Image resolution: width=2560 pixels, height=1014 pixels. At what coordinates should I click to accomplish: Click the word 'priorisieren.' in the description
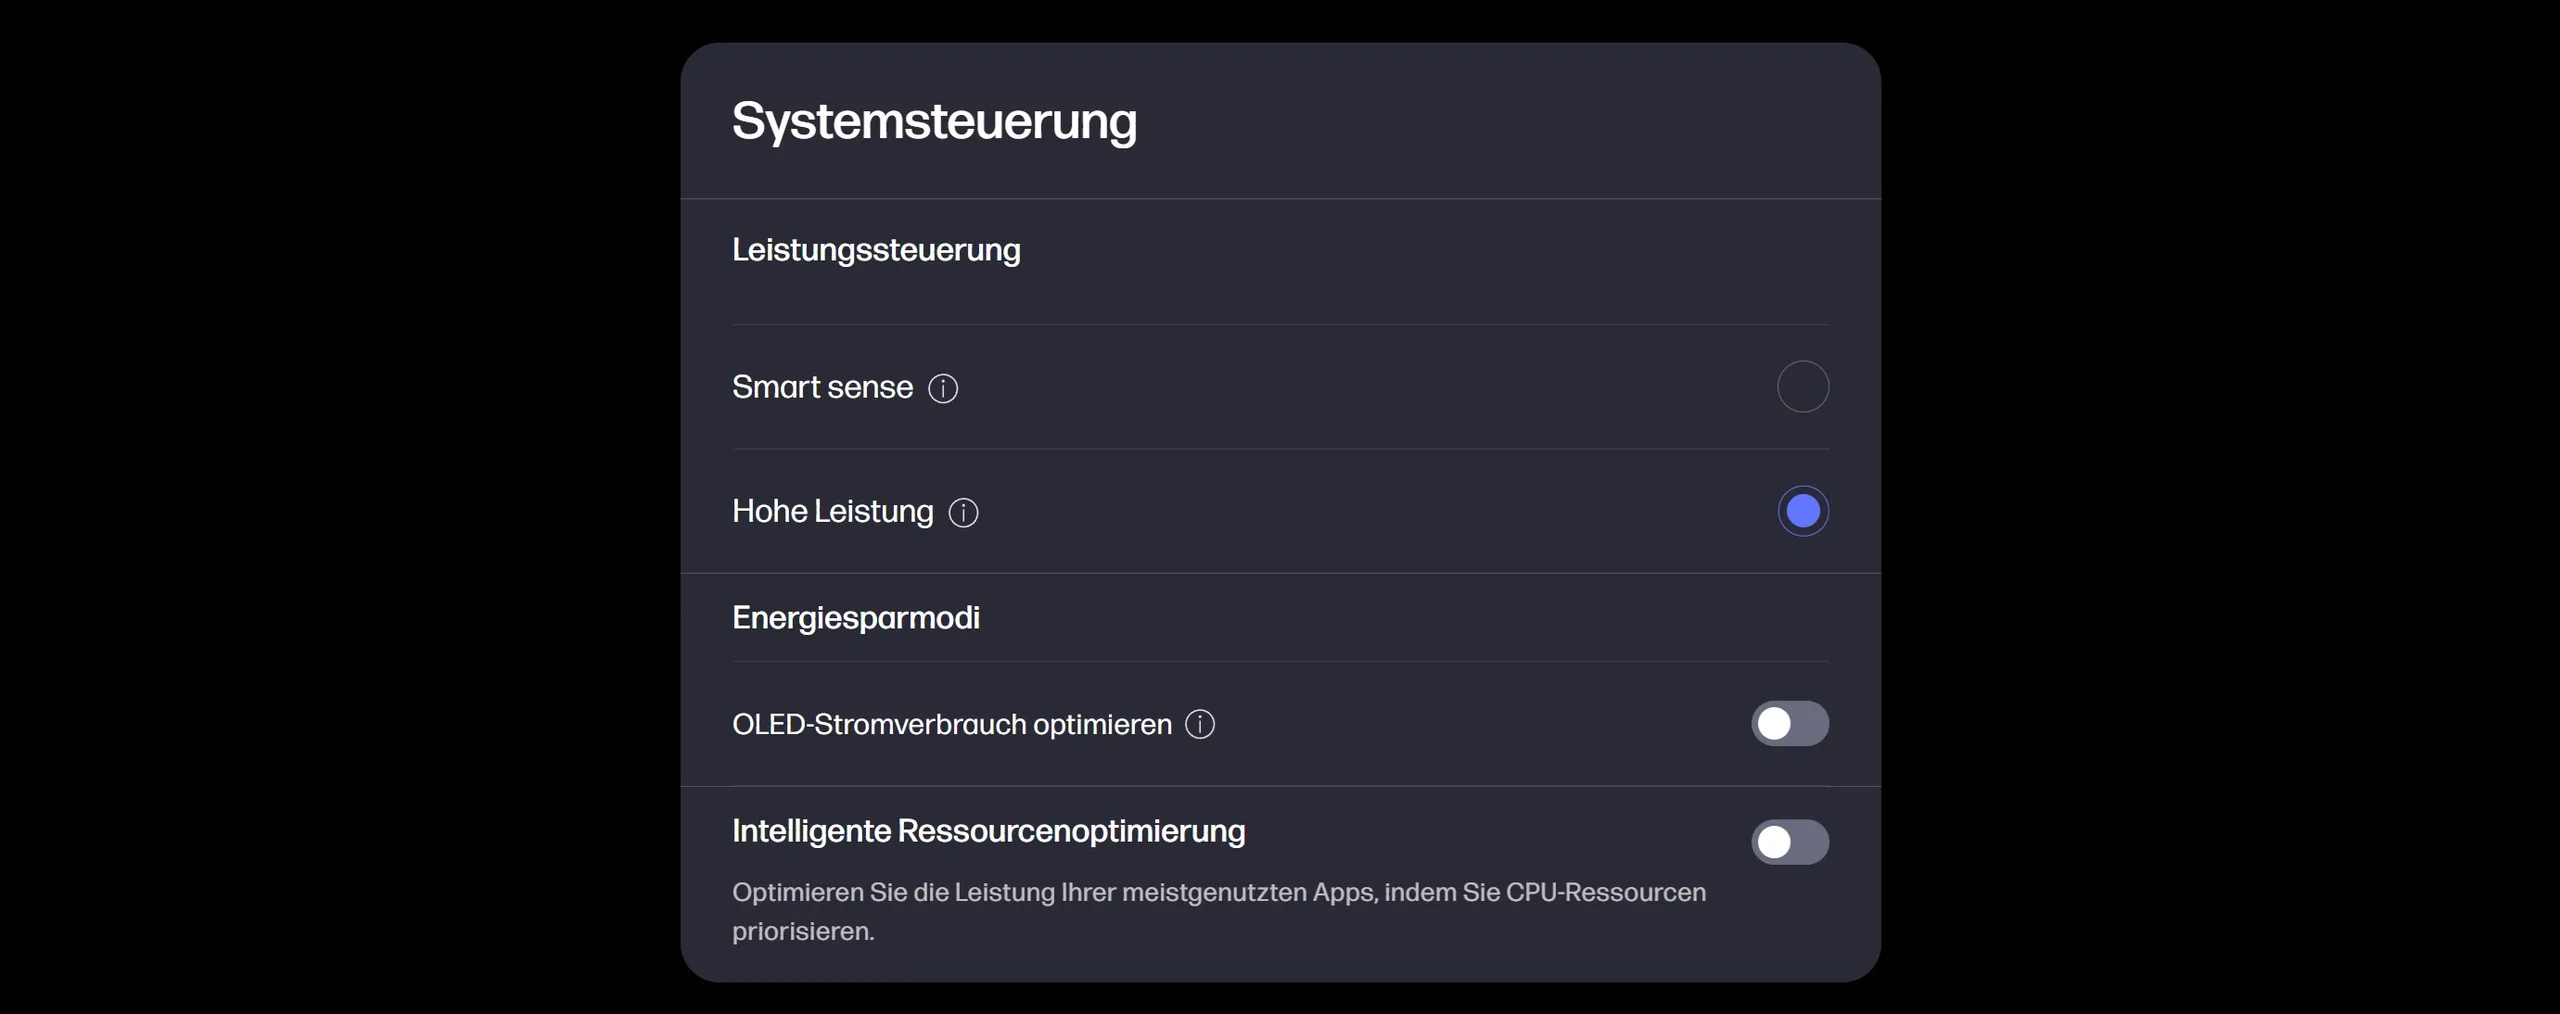[803, 931]
